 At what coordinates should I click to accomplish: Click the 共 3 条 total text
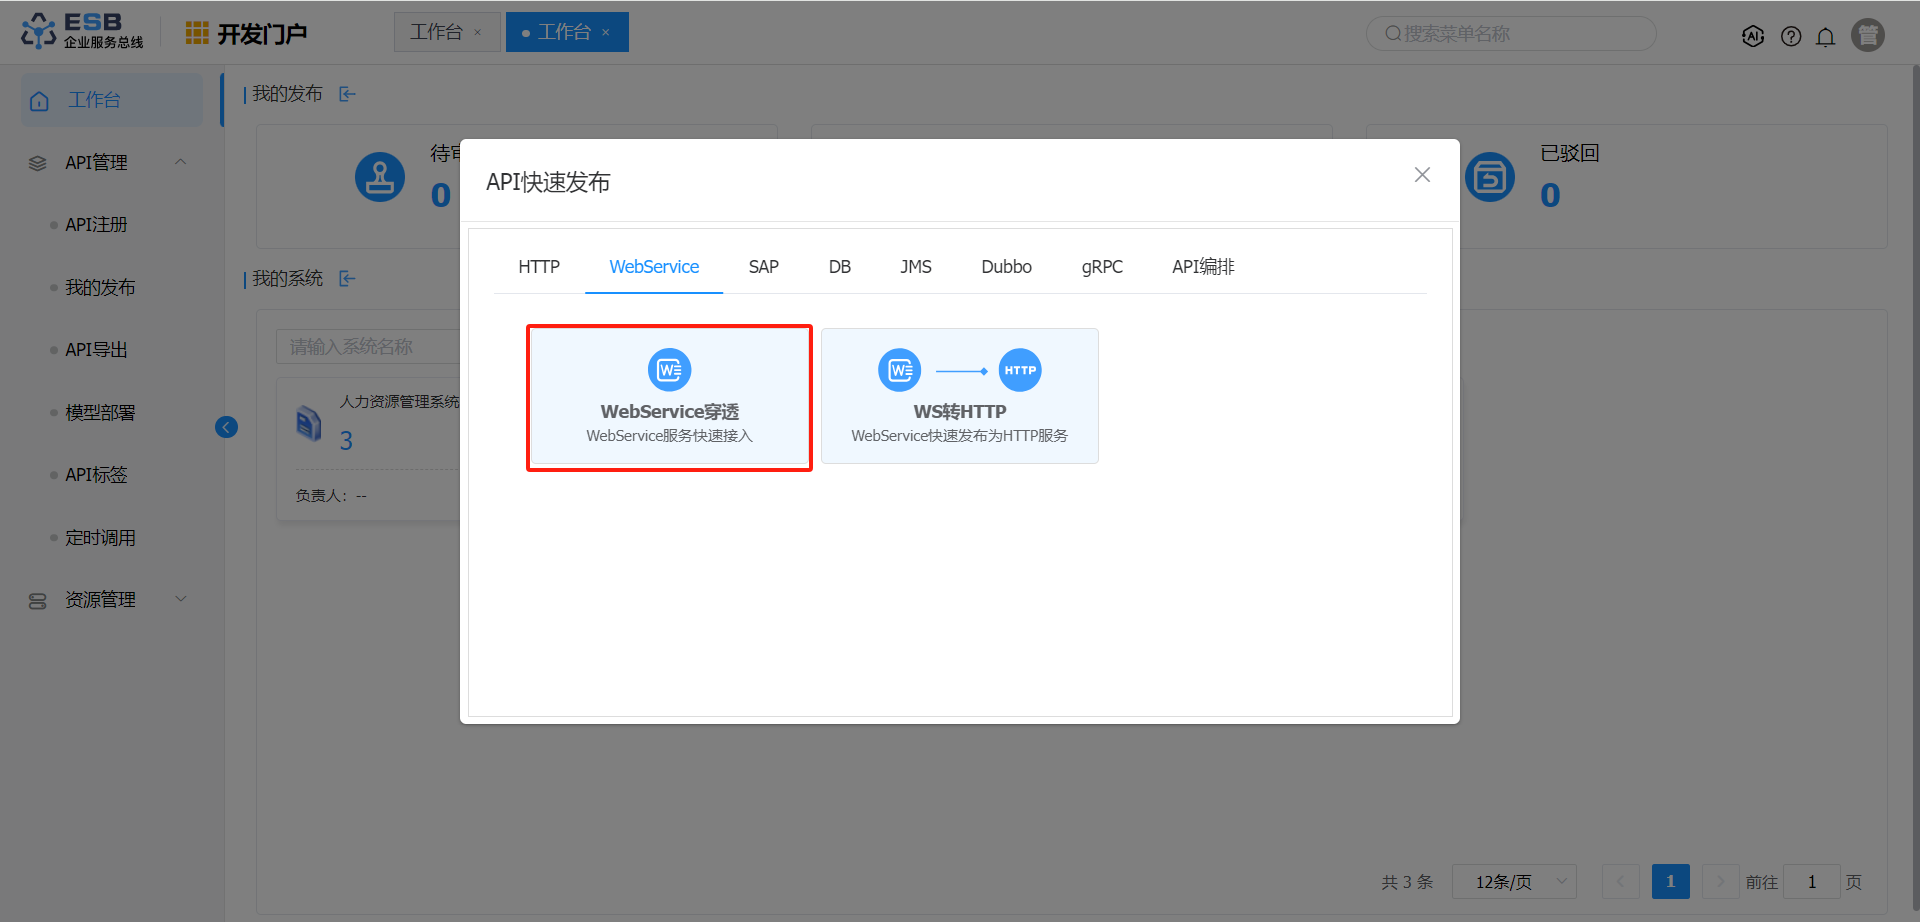pos(1407,882)
